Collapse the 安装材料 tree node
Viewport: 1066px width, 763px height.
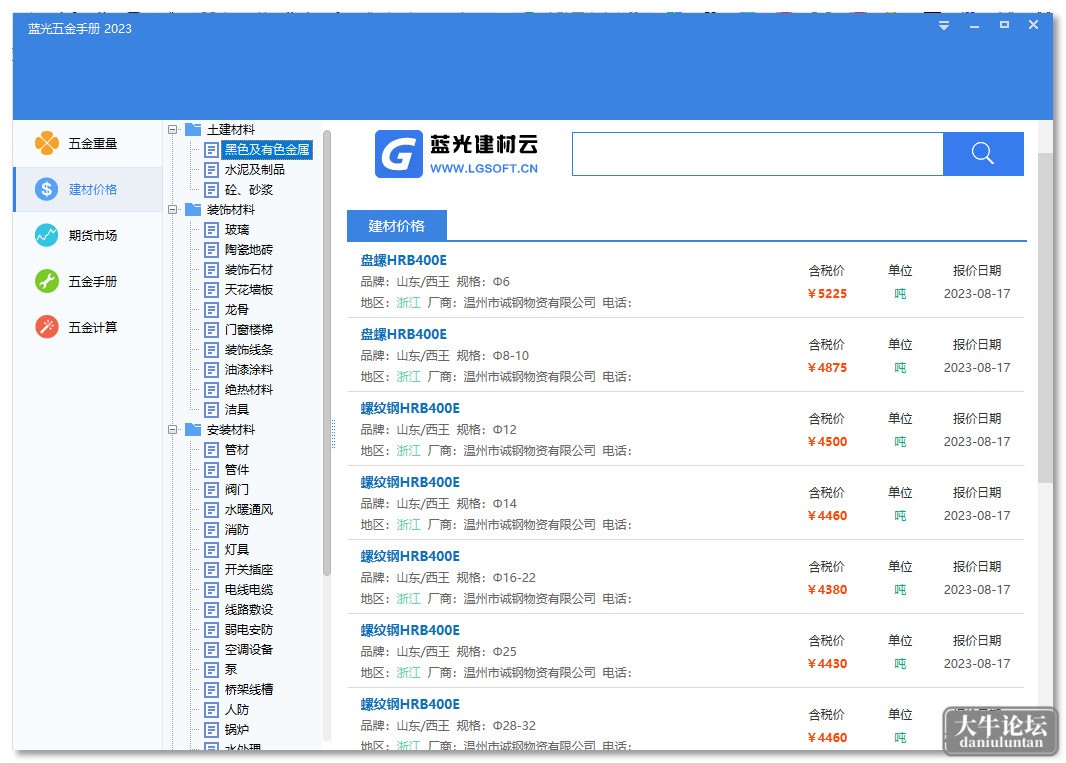(x=173, y=430)
